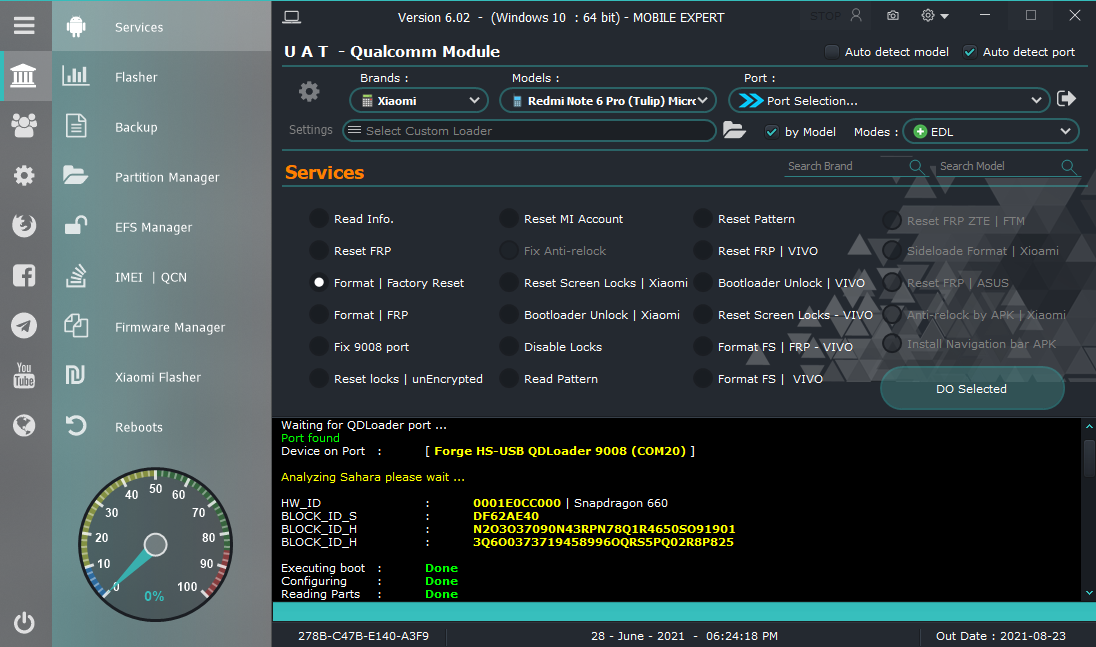Click the Search Brand input field
The height and width of the screenshot is (647, 1096).
click(x=846, y=166)
